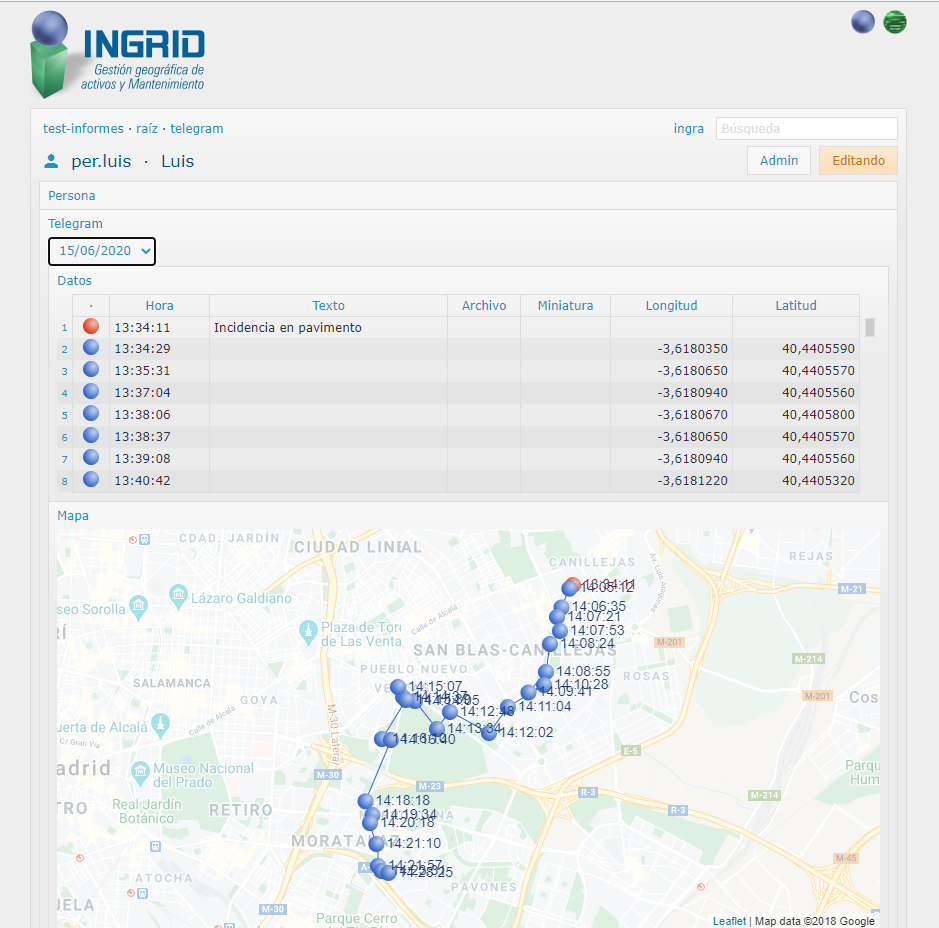Click the Búsqueda search field
The height and width of the screenshot is (928, 939).
click(807, 129)
